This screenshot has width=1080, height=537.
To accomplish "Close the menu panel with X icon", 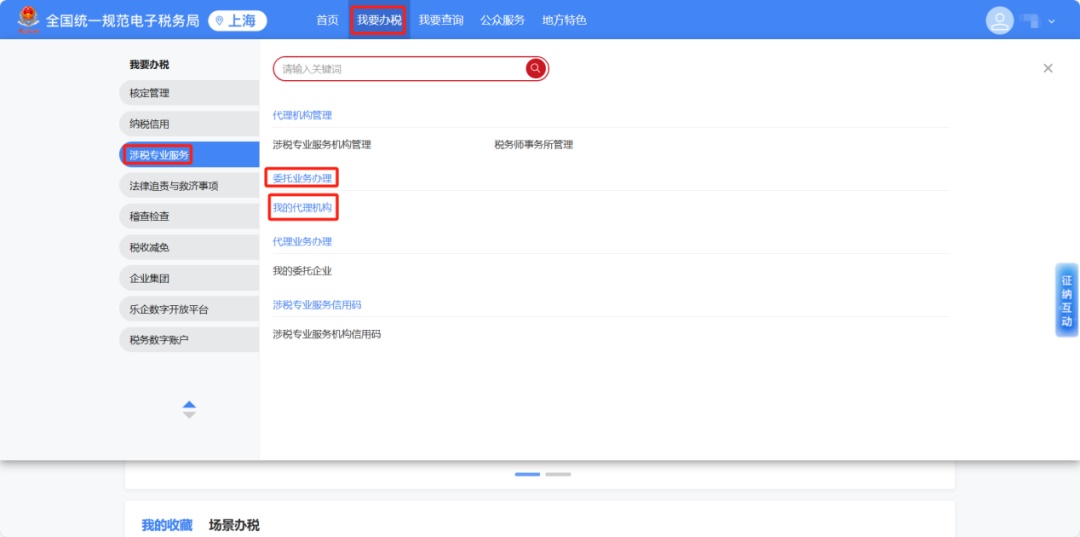I will [x=1048, y=68].
